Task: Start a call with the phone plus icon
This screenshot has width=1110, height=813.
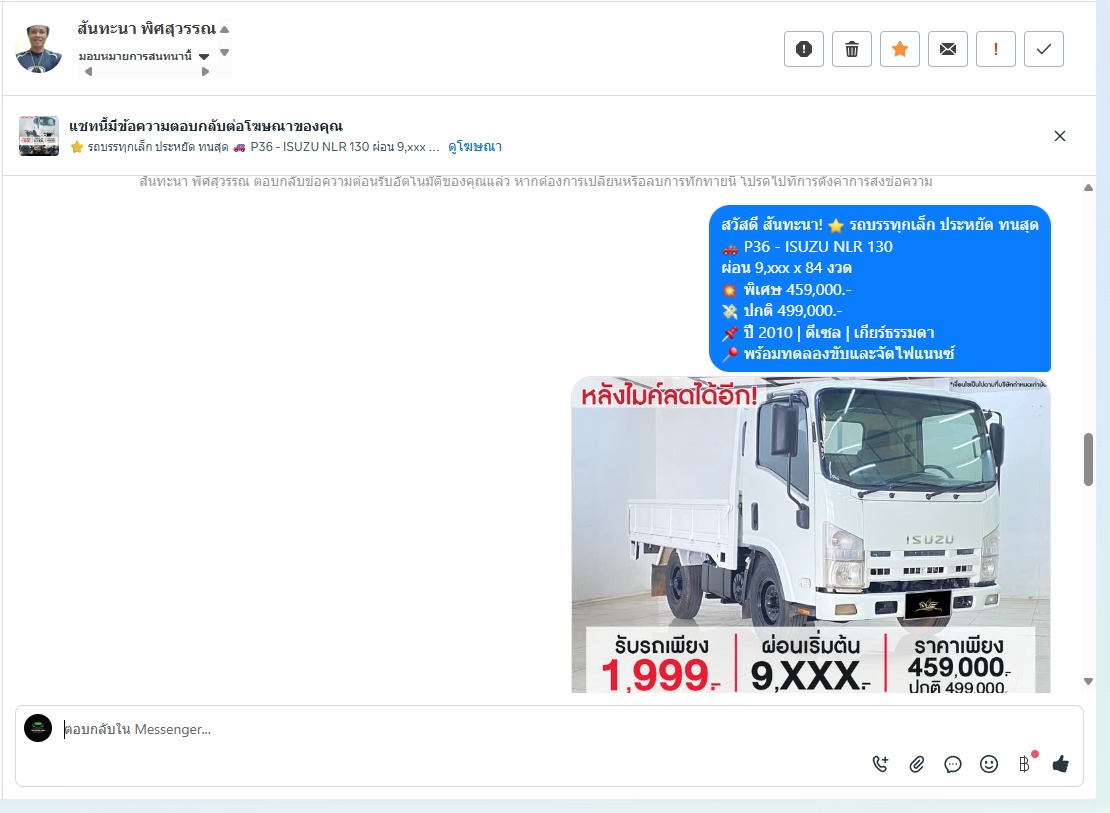Action: pos(881,764)
